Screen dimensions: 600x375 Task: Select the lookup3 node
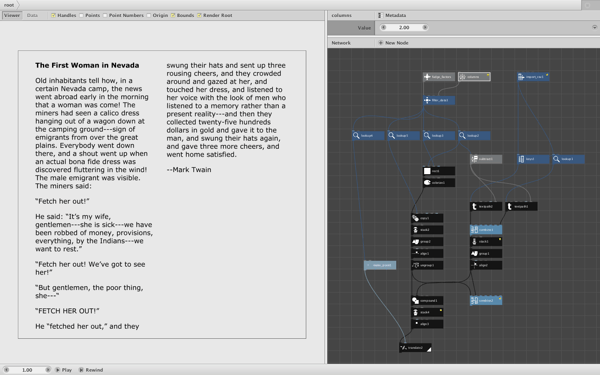439,135
